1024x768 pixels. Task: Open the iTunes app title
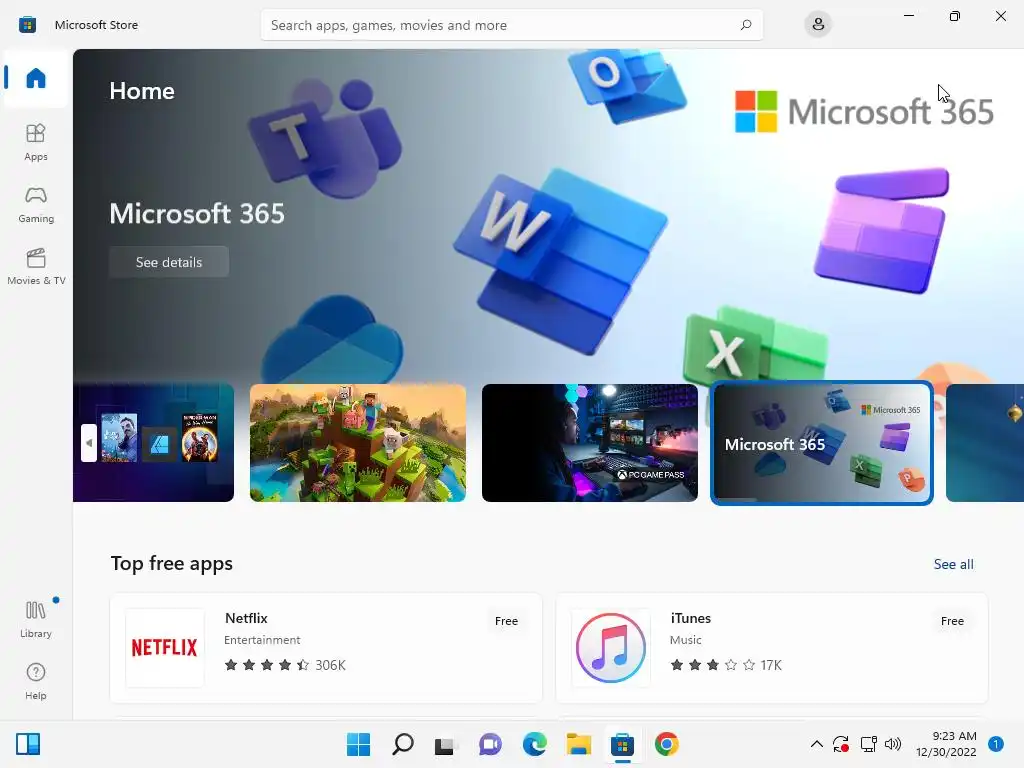(x=690, y=618)
